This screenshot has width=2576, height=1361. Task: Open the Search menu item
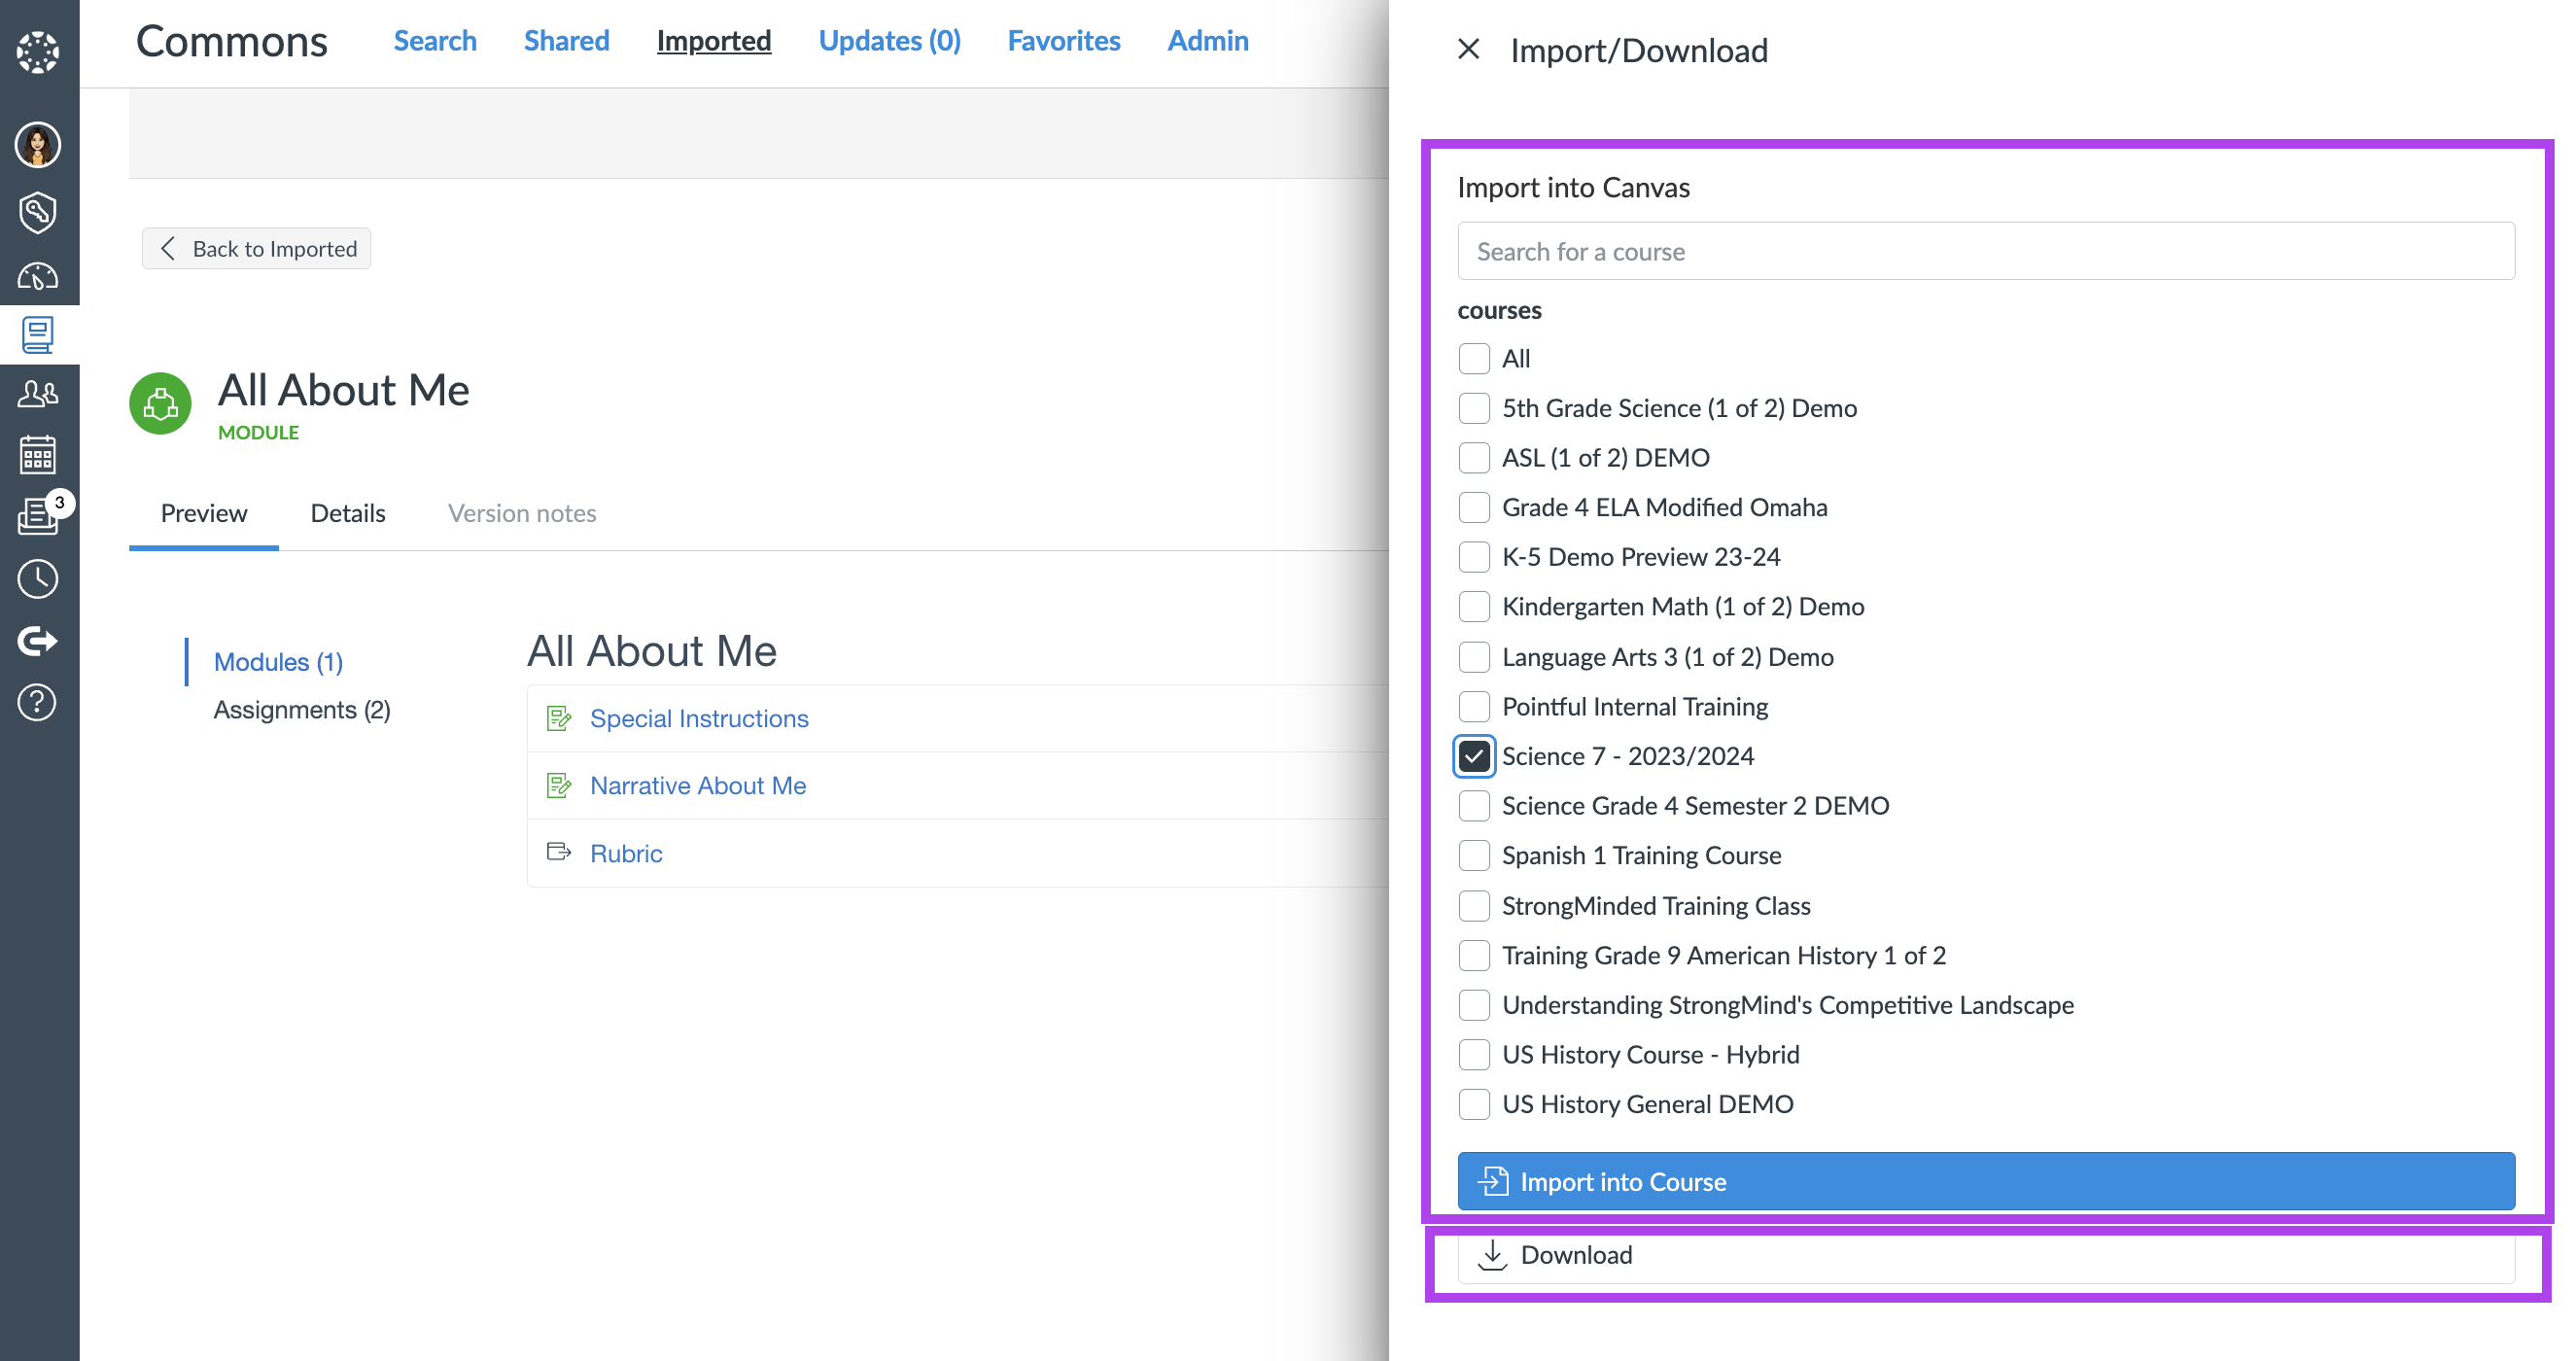435,38
